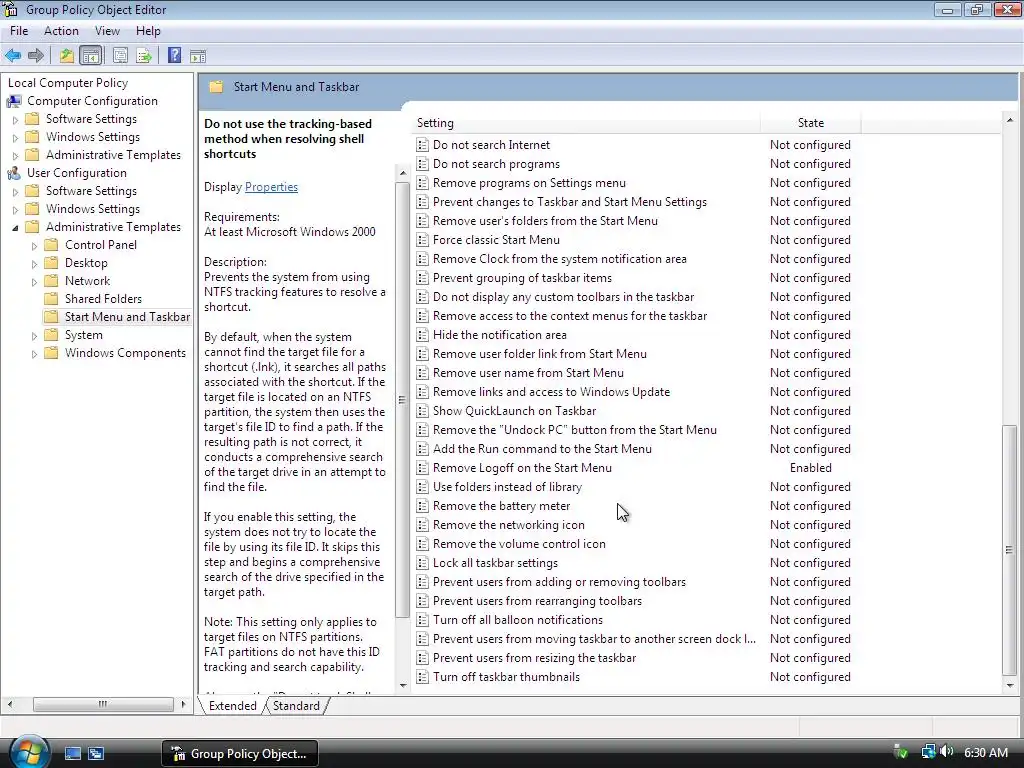Toggle the Show/Hide Console Tree icon
The width and height of the screenshot is (1024, 768).
(x=91, y=56)
